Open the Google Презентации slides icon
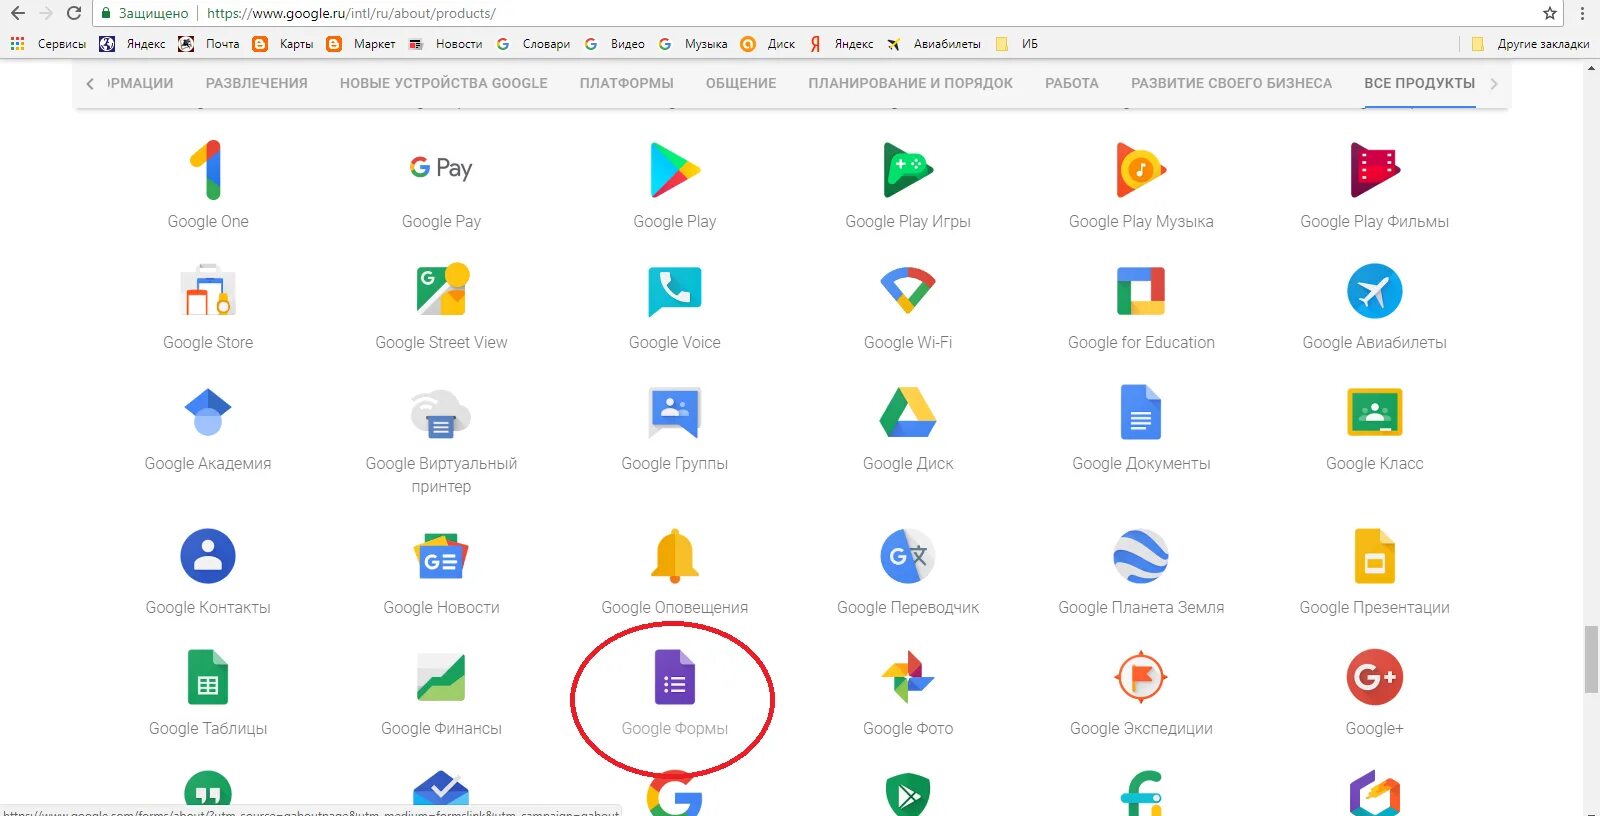Viewport: 1600px width, 816px height. point(1375,556)
